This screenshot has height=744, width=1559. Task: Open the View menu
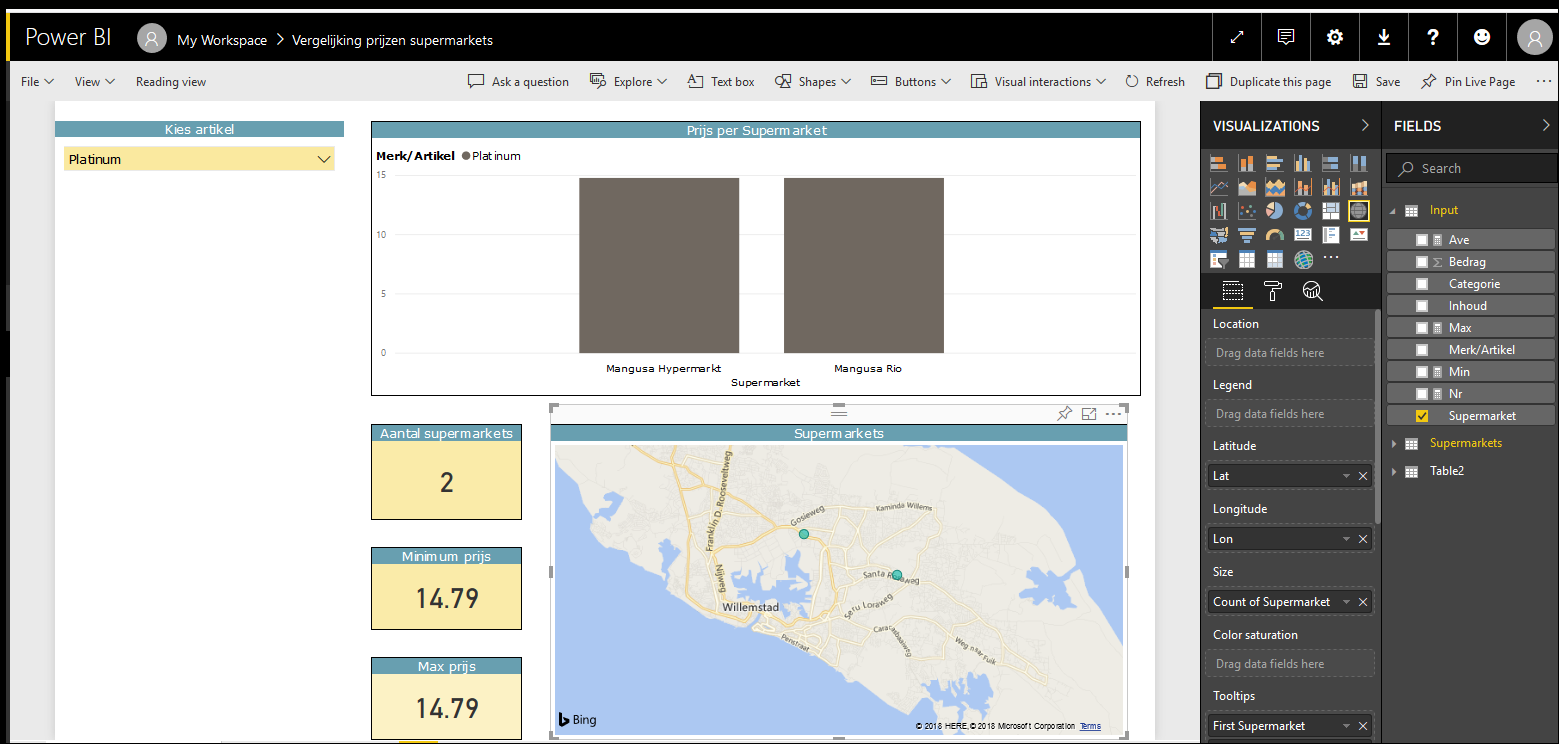coord(95,82)
